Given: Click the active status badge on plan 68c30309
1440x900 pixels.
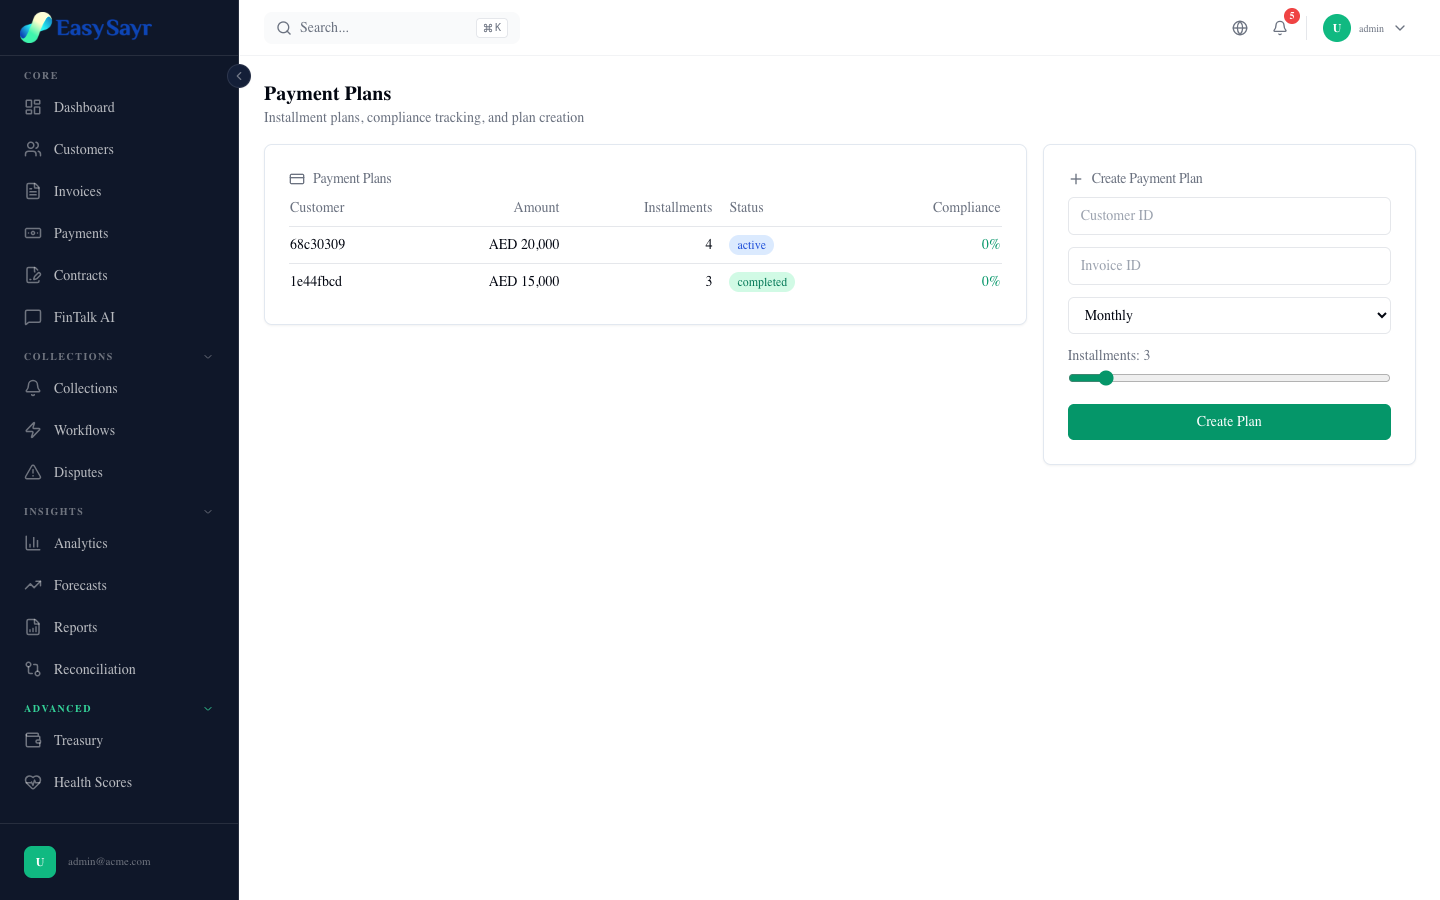Looking at the screenshot, I should coord(751,245).
